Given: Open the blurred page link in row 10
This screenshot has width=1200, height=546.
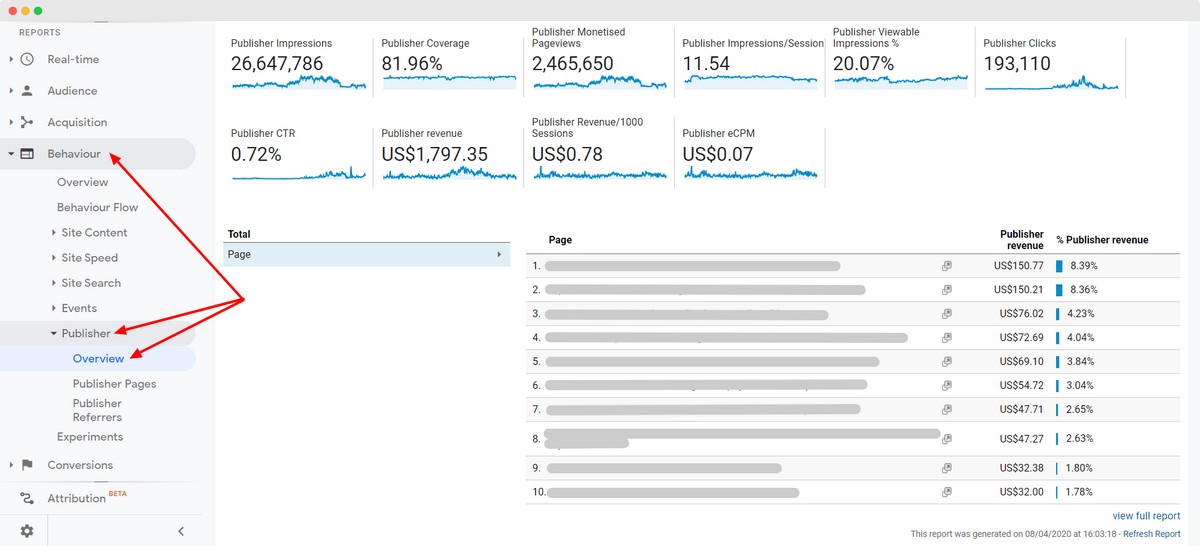Looking at the screenshot, I should [x=673, y=492].
